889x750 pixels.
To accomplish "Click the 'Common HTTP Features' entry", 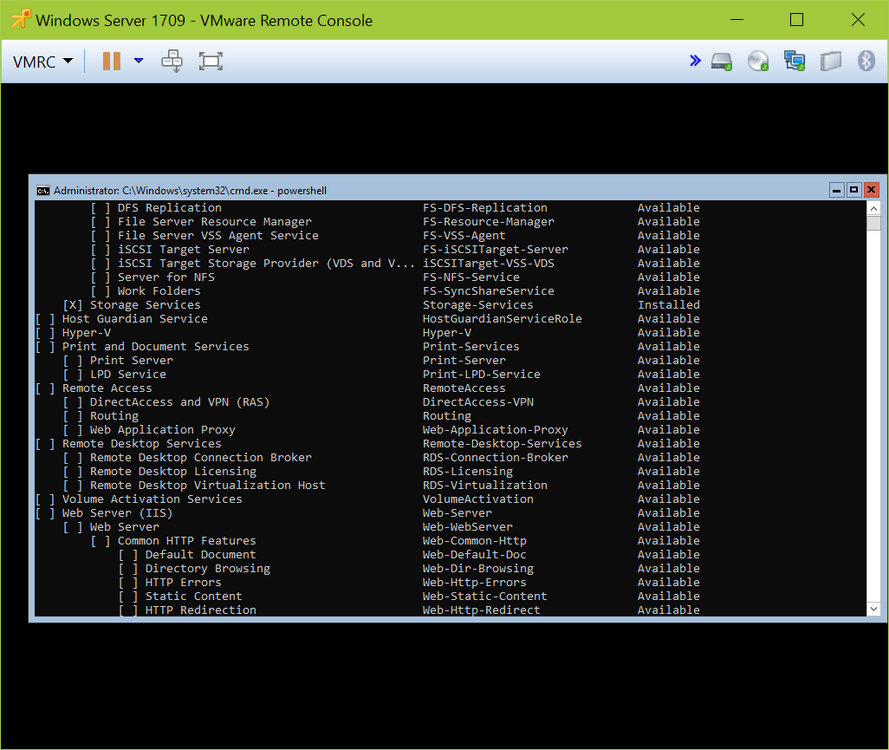I will [x=187, y=541].
